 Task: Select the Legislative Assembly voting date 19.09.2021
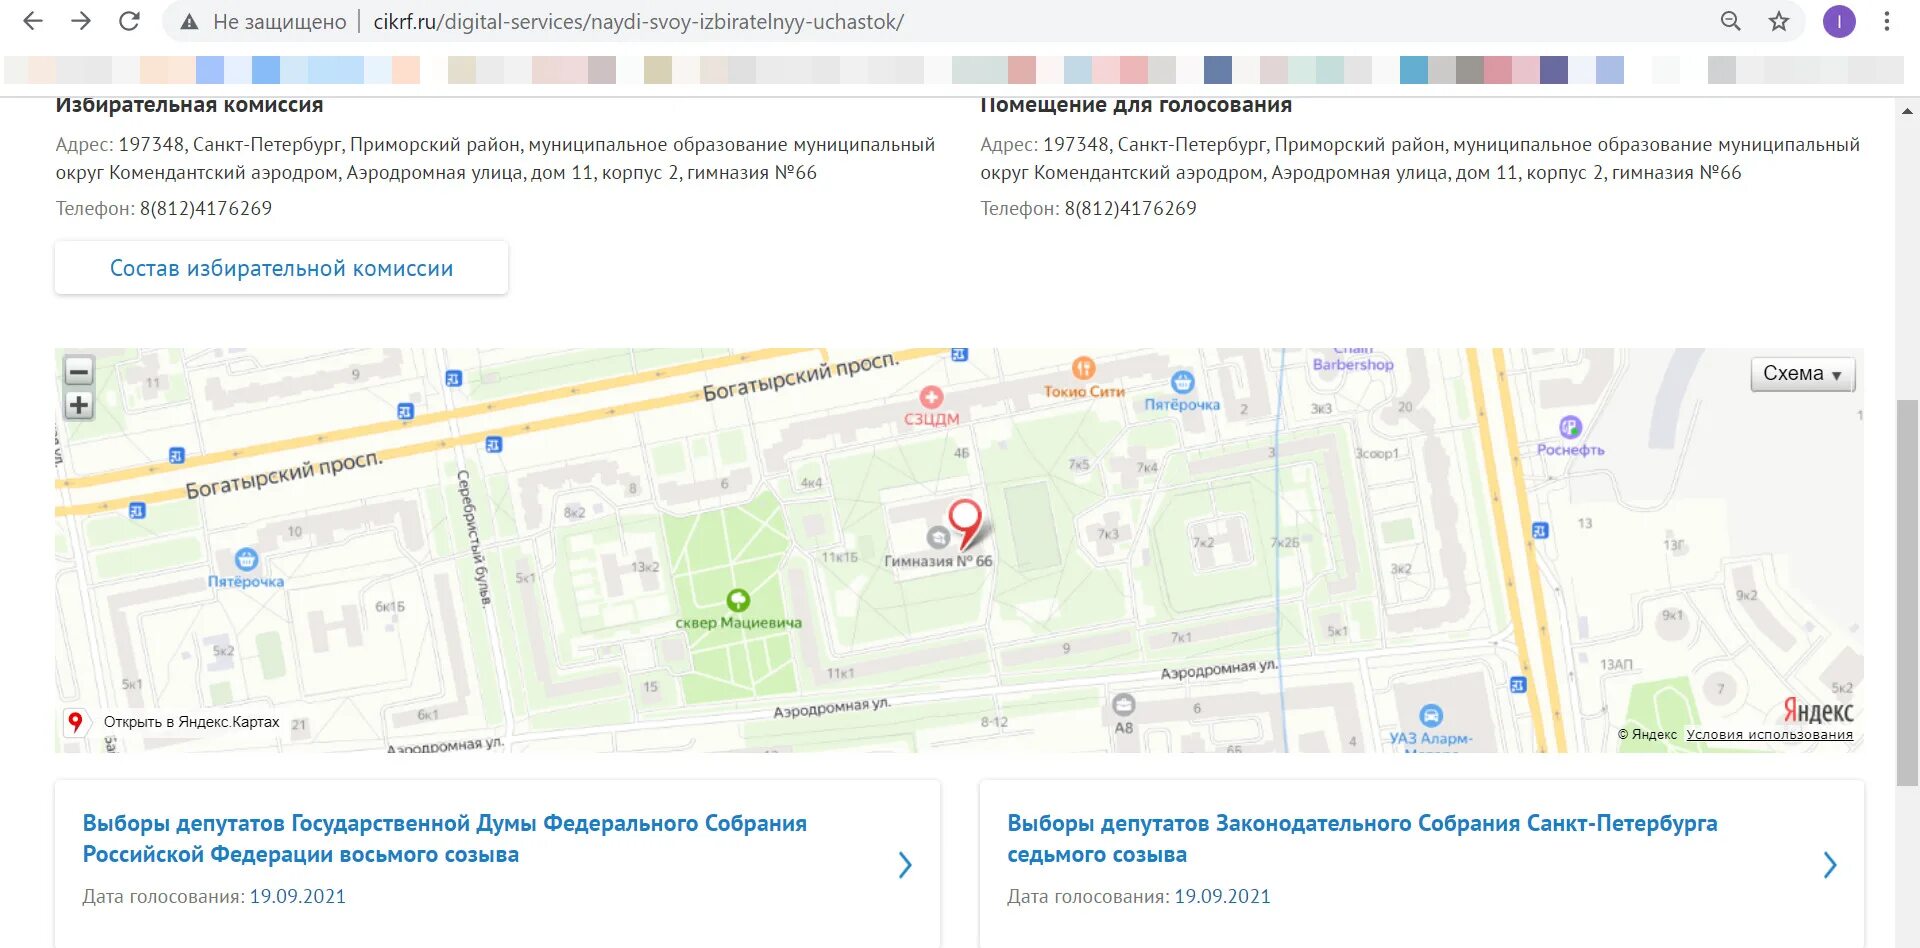(x=1222, y=896)
